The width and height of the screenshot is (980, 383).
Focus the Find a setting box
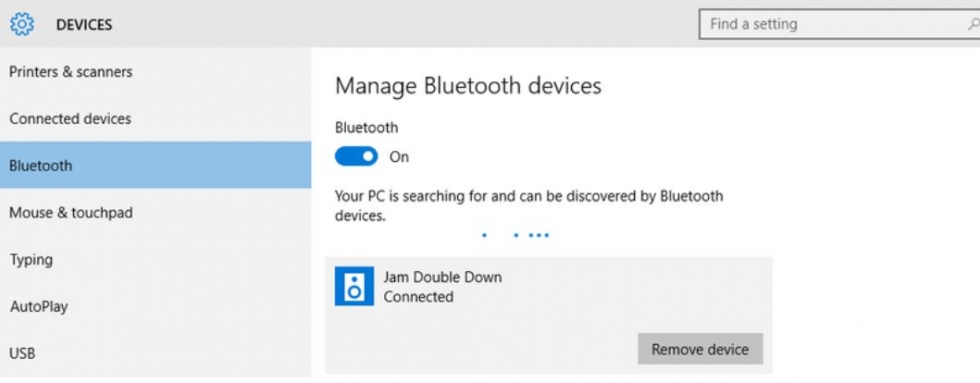pos(839,24)
